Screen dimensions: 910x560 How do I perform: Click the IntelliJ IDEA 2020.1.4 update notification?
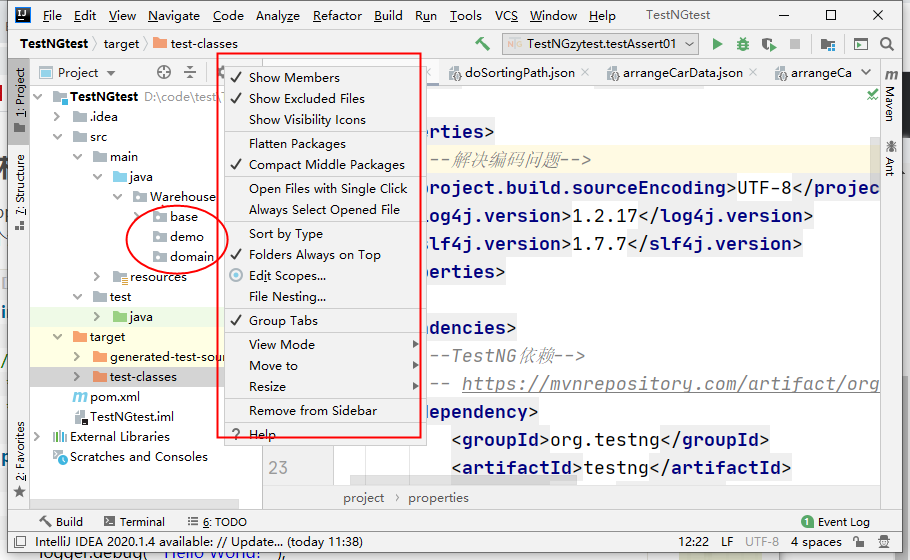(198, 542)
